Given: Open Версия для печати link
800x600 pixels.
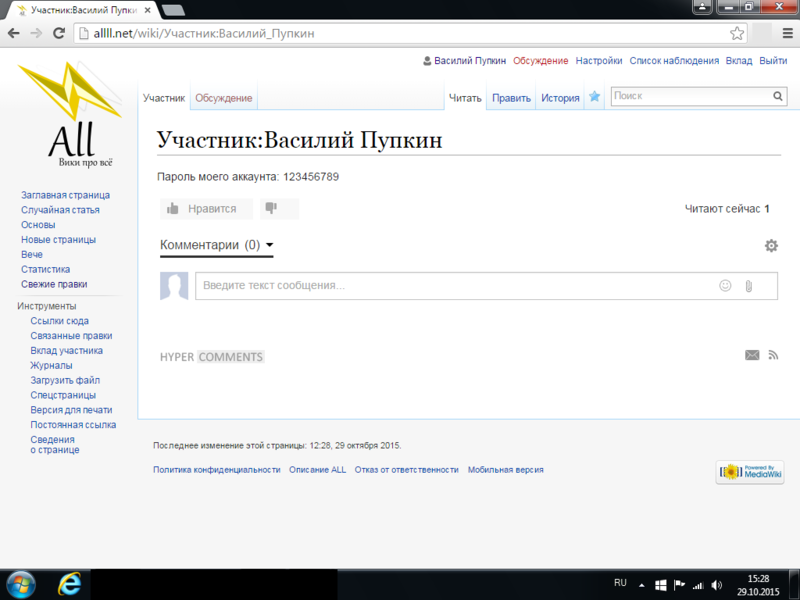Looking at the screenshot, I should pos(71,409).
